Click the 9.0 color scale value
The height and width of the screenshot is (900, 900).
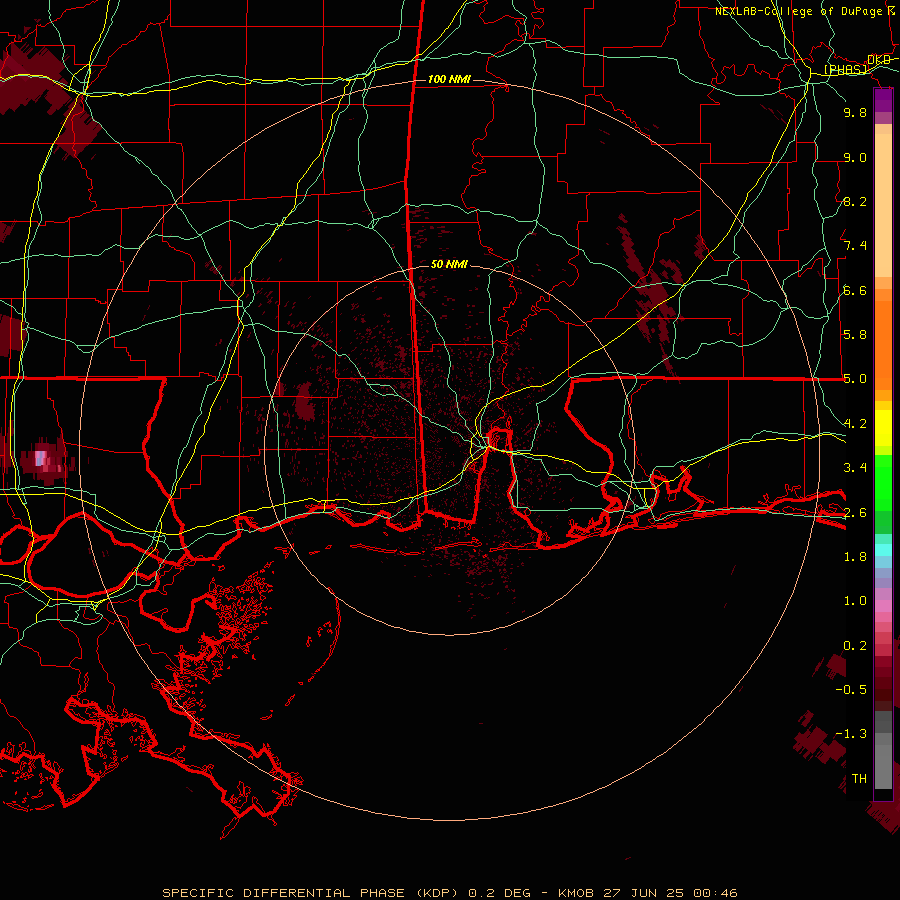855,157
